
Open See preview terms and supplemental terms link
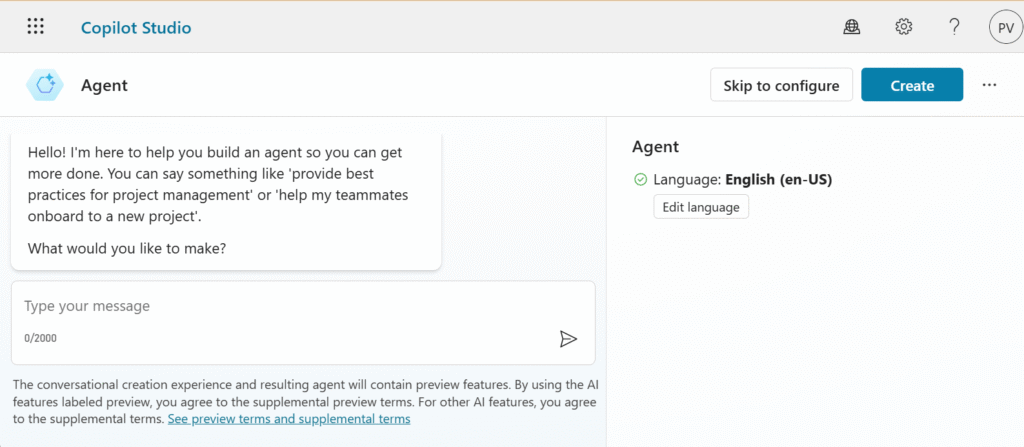tap(289, 419)
